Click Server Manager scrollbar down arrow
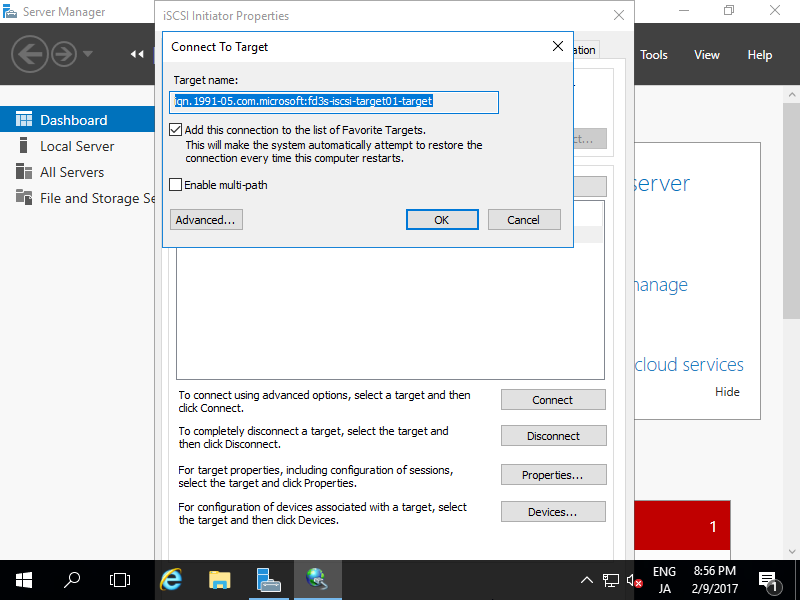The image size is (800, 600). (791, 552)
